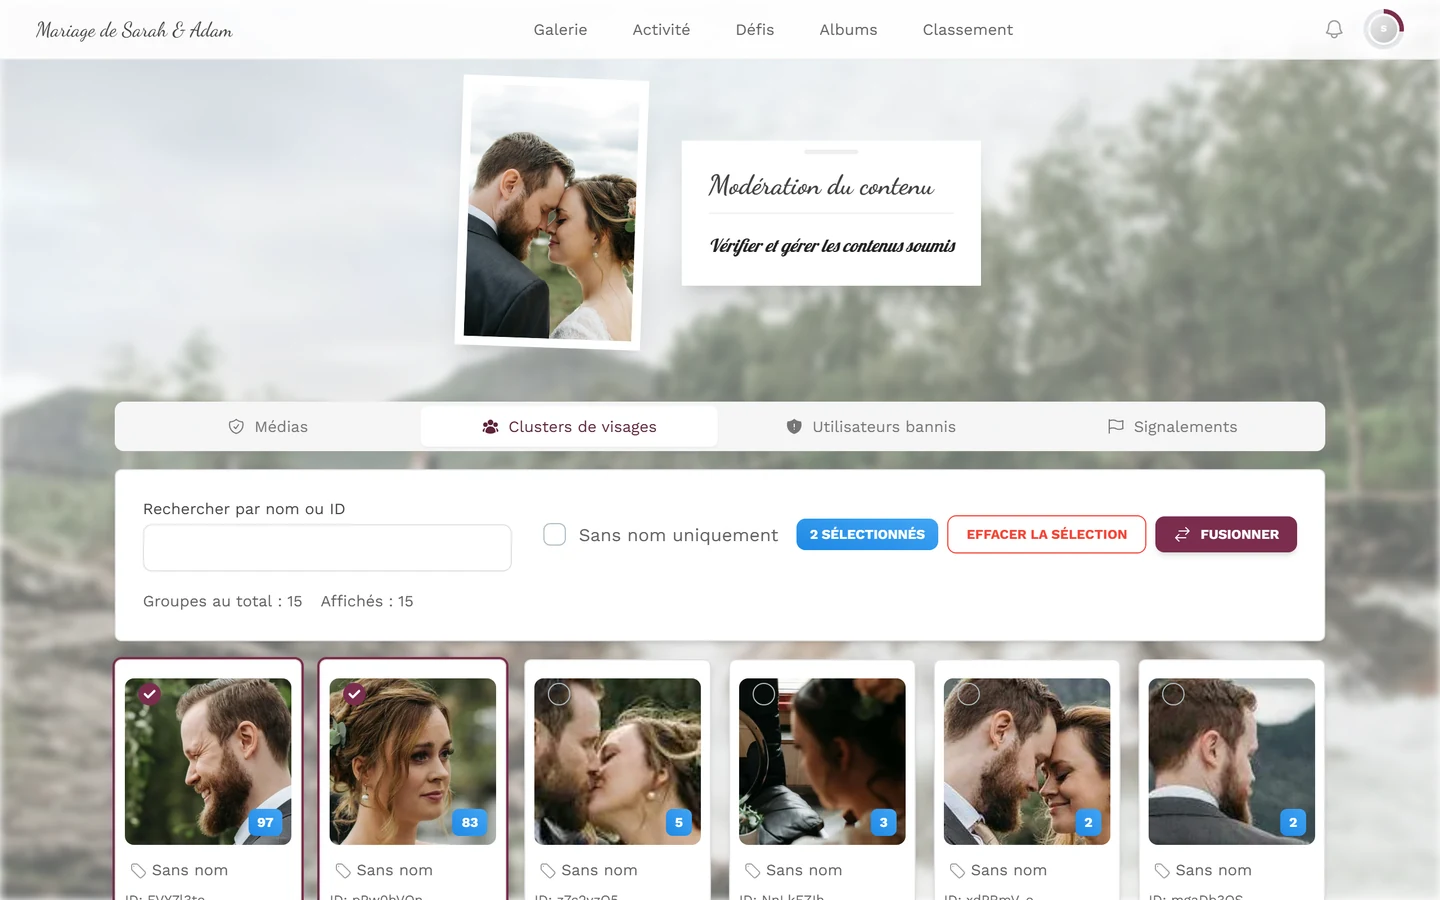The width and height of the screenshot is (1440, 900).
Task: Tick the selection circle on the 3-photo cluster
Action: pyautogui.click(x=764, y=694)
